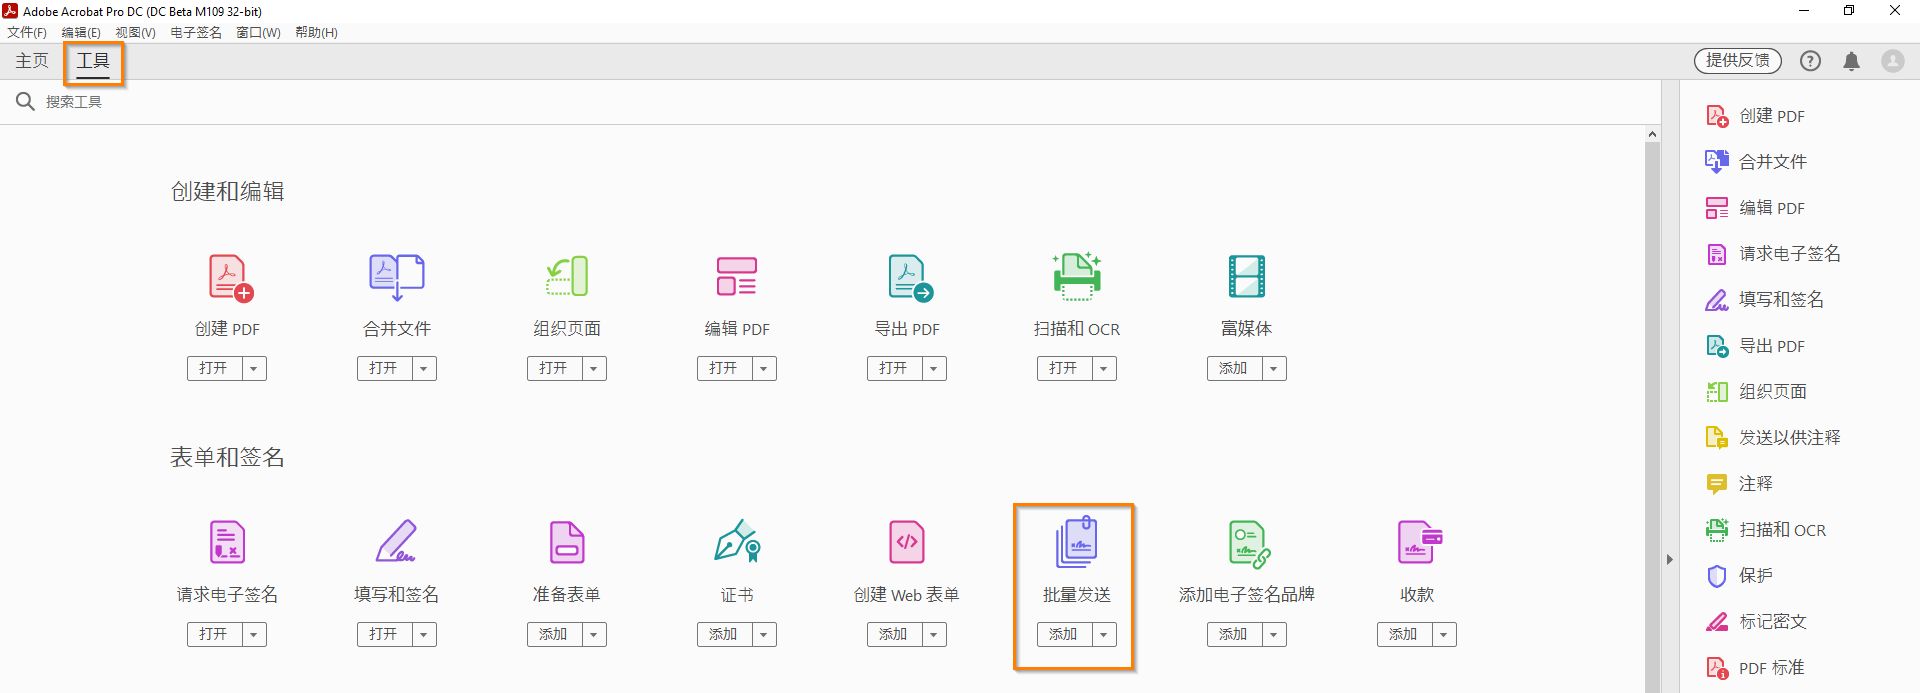Expand dropdown arrow under 收款
The image size is (1920, 693).
pyautogui.click(x=1444, y=635)
